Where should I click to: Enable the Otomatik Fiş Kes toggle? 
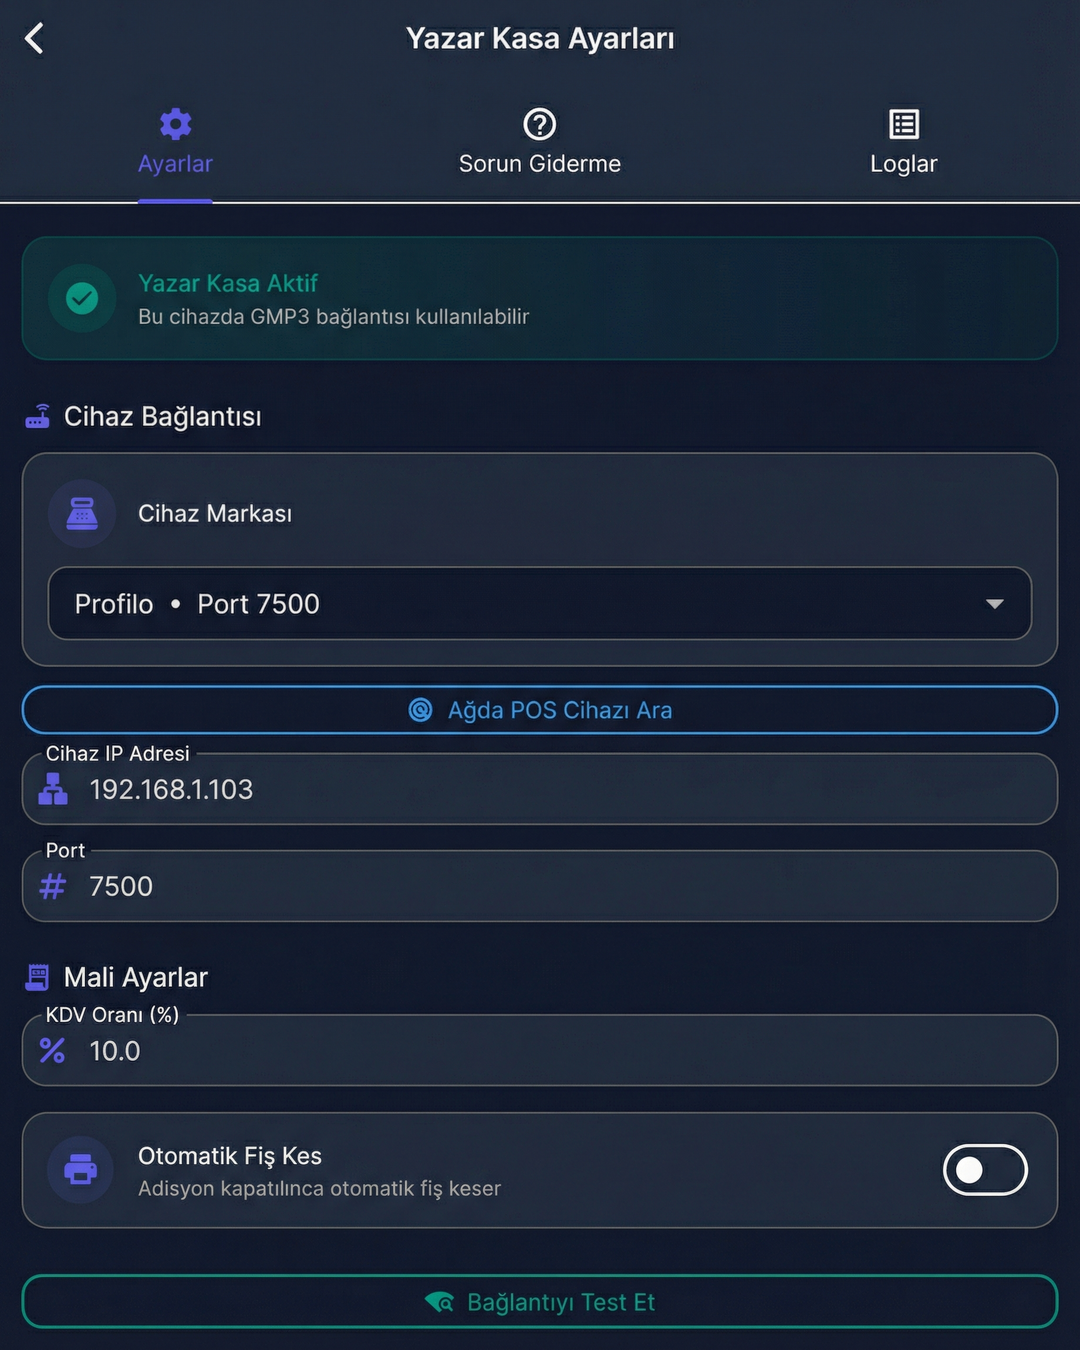click(x=985, y=1170)
